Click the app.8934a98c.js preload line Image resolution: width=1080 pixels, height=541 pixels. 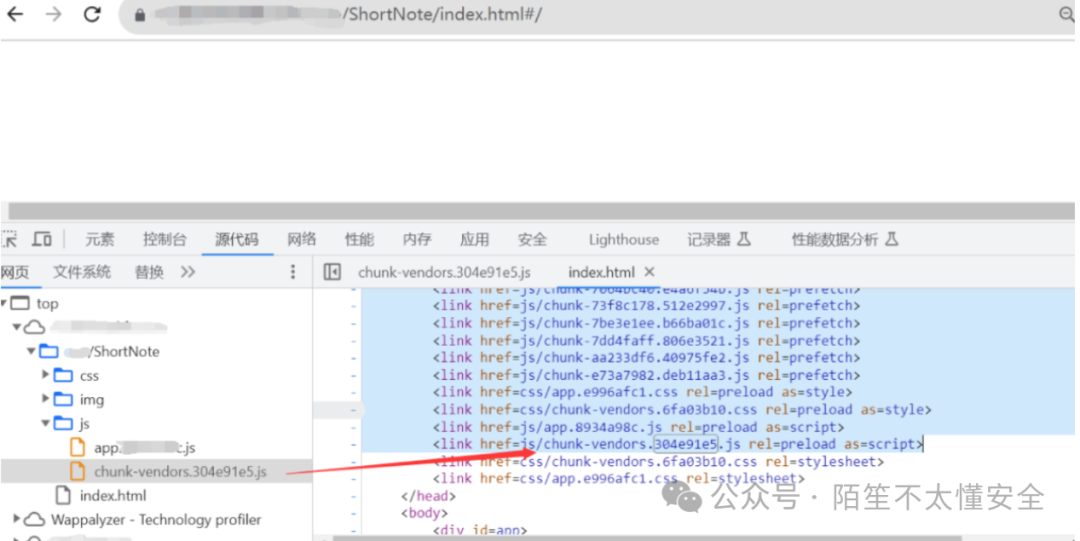[x=638, y=427]
